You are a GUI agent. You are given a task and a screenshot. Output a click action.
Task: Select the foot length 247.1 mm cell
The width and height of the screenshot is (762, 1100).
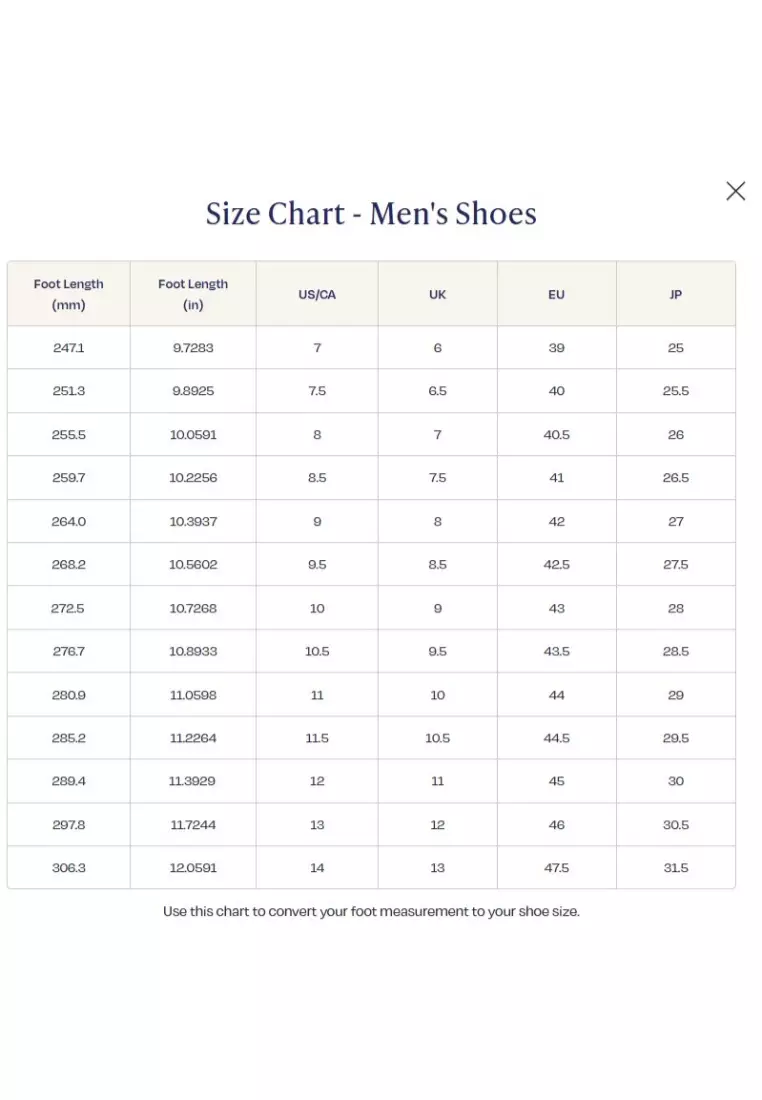coord(68,347)
